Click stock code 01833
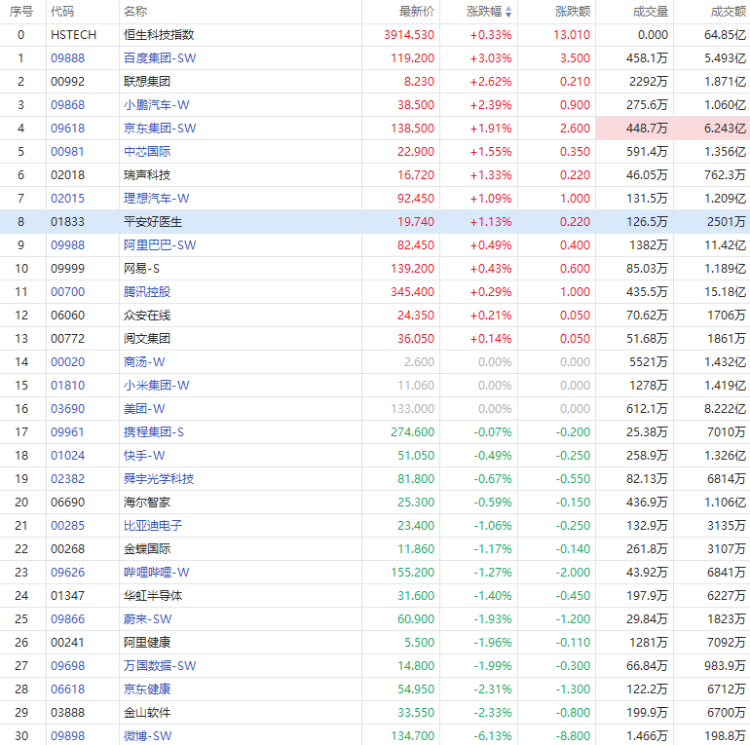This screenshot has width=750, height=745. tap(67, 222)
